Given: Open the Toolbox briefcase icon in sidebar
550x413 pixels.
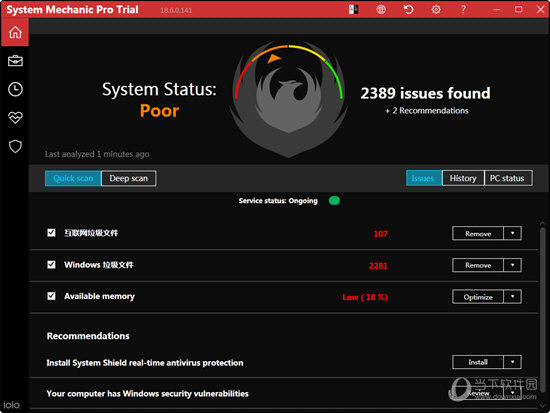Looking at the screenshot, I should point(15,61).
